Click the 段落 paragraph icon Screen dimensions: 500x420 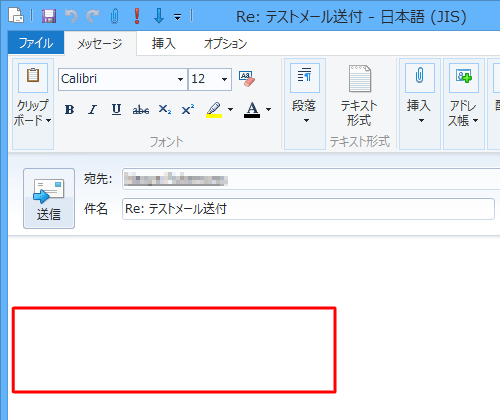tap(305, 78)
